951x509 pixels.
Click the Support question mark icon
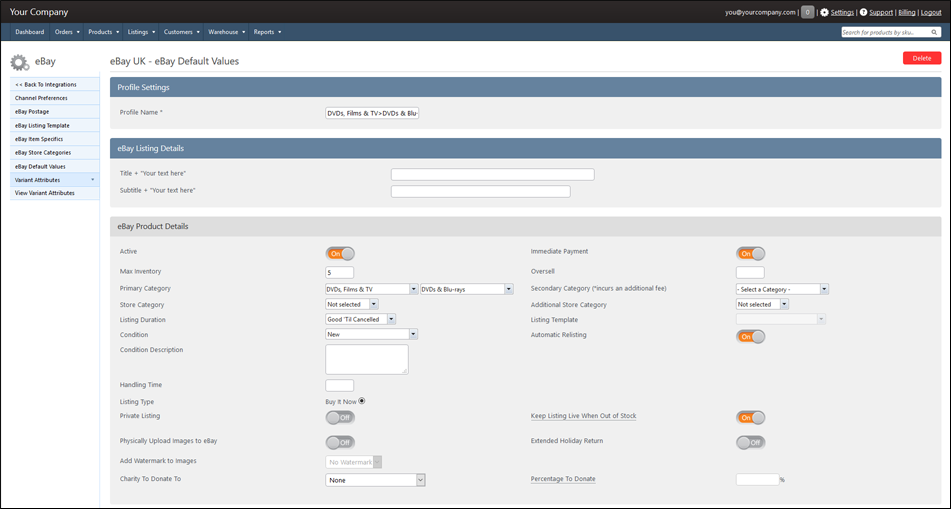[x=864, y=12]
